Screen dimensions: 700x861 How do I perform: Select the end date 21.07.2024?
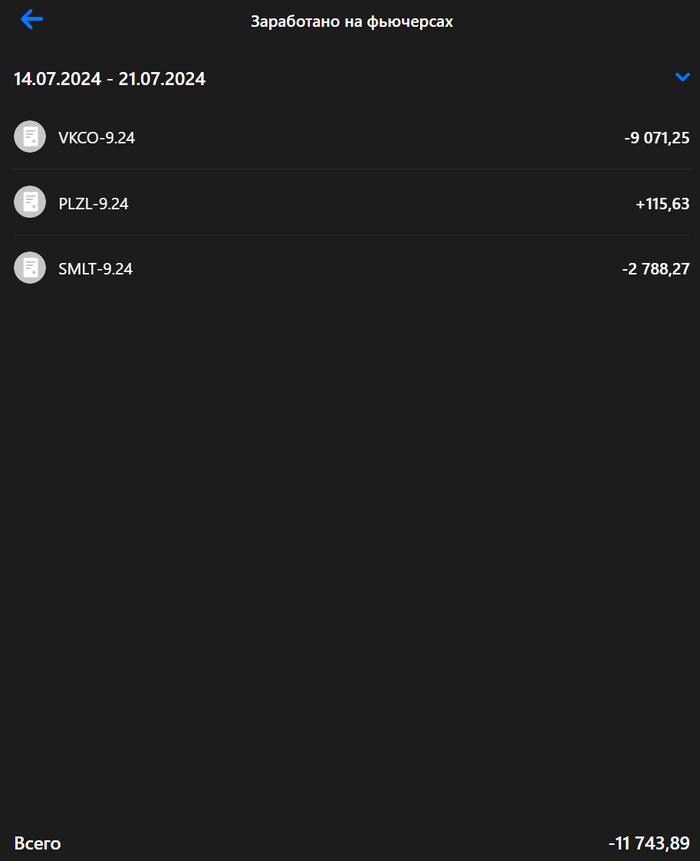(162, 79)
